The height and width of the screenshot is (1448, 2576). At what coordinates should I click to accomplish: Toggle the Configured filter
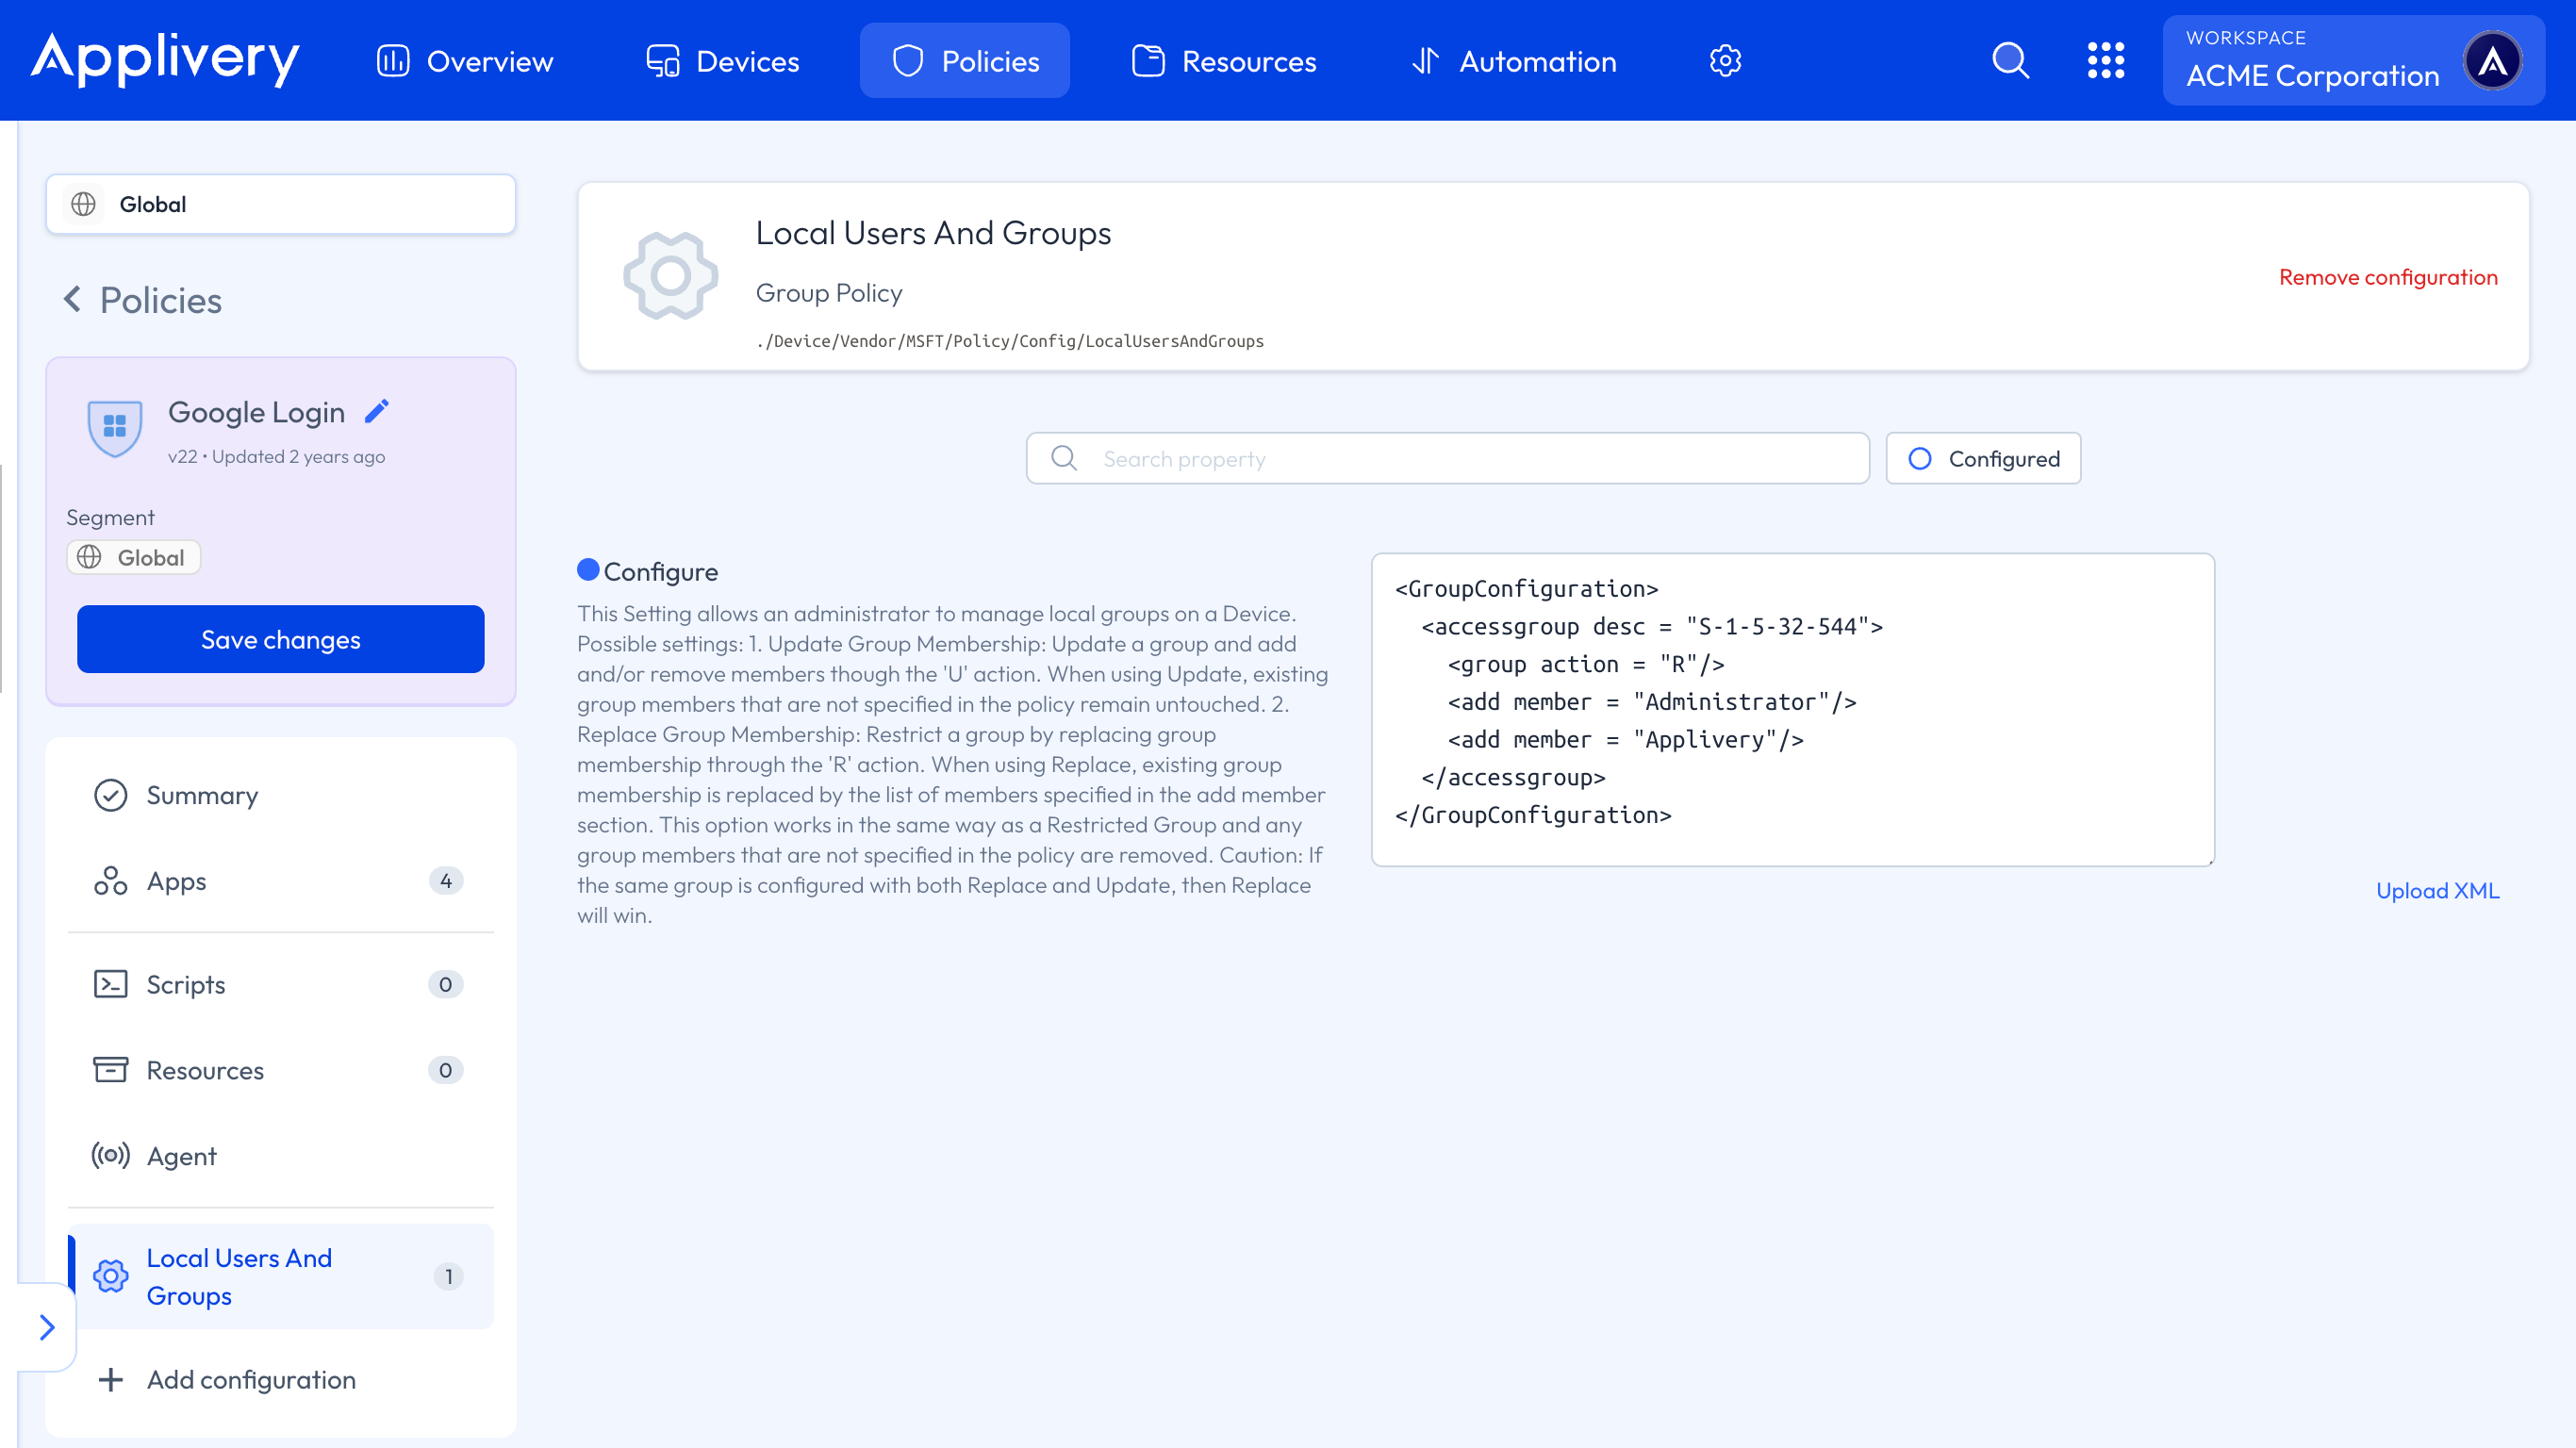coord(1982,458)
